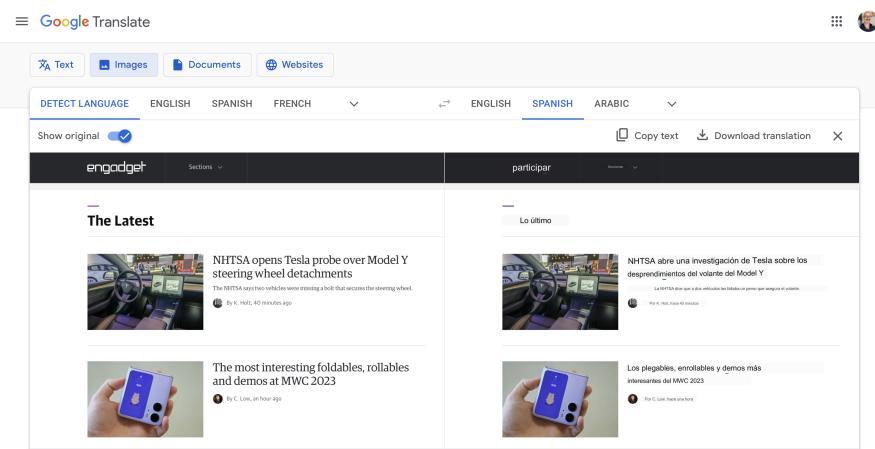Set target language to Arabic
The image size is (875, 449).
point(611,104)
